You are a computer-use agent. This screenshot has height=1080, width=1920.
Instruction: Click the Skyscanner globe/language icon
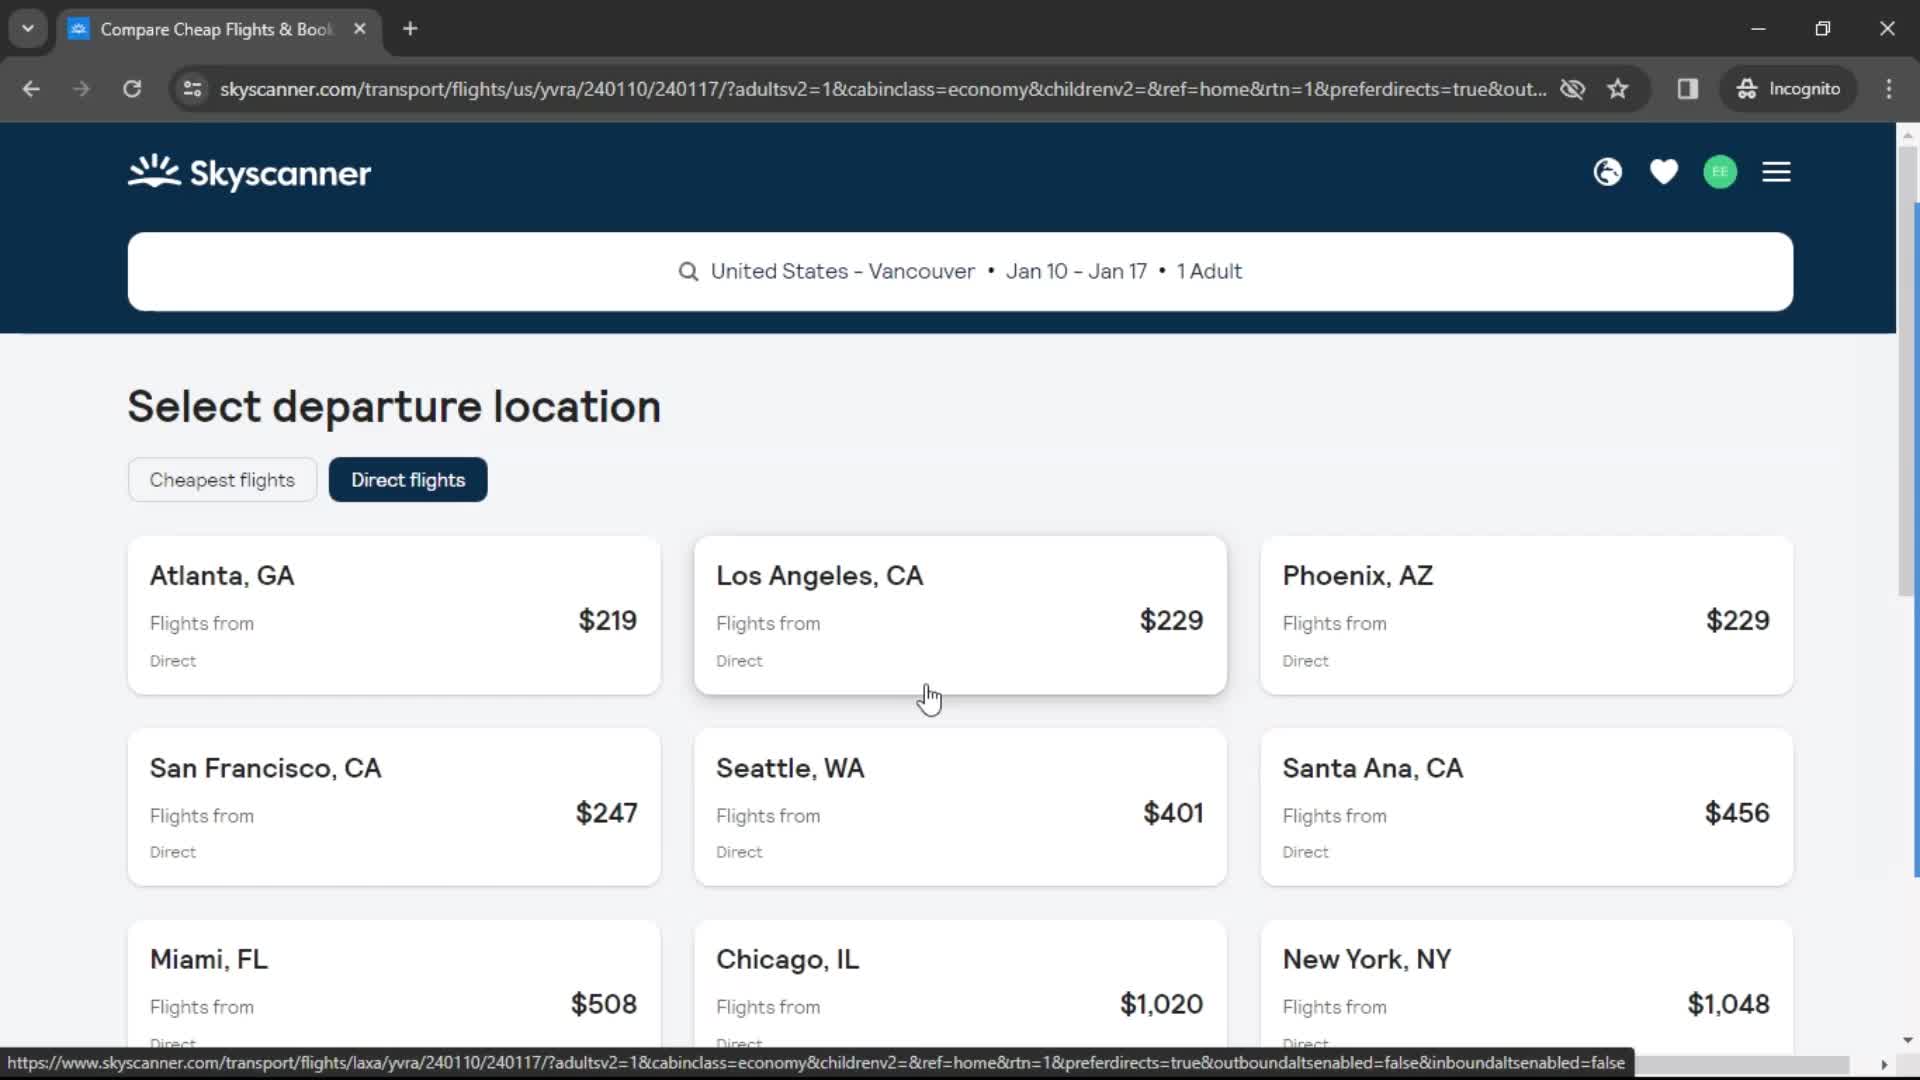click(x=1609, y=173)
